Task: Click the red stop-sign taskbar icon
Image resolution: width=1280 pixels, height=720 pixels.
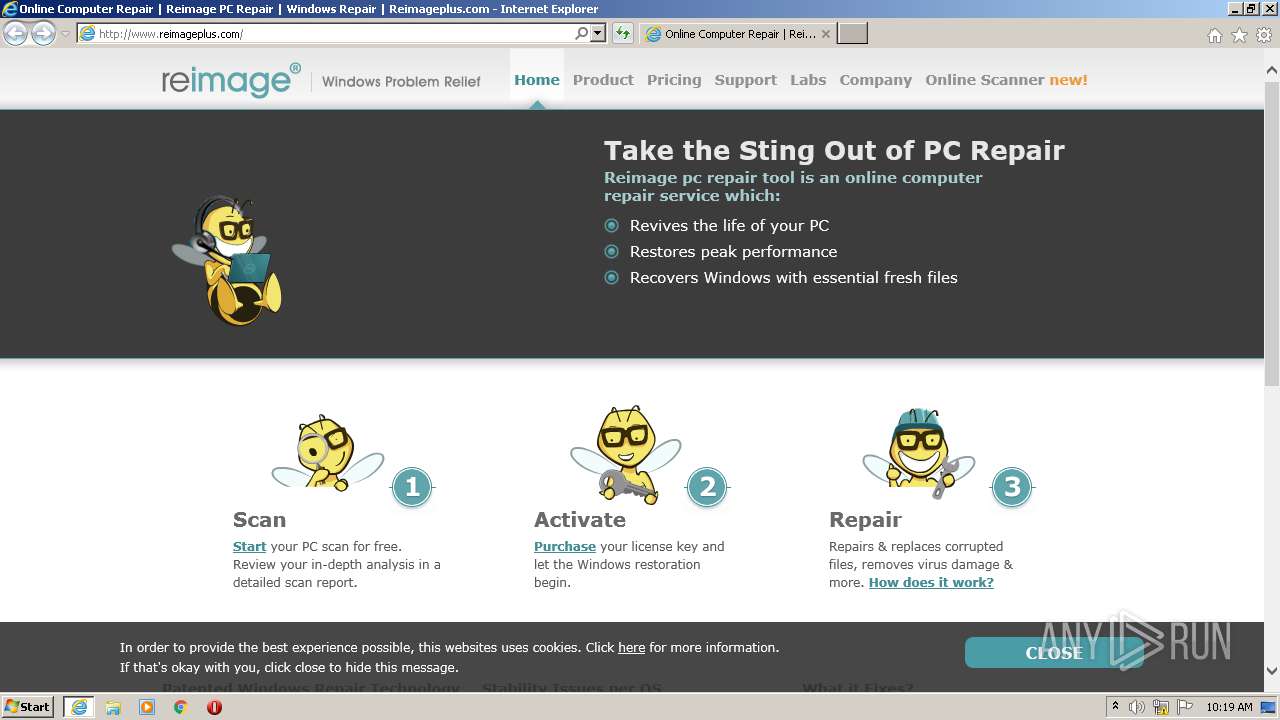Action: [x=214, y=707]
